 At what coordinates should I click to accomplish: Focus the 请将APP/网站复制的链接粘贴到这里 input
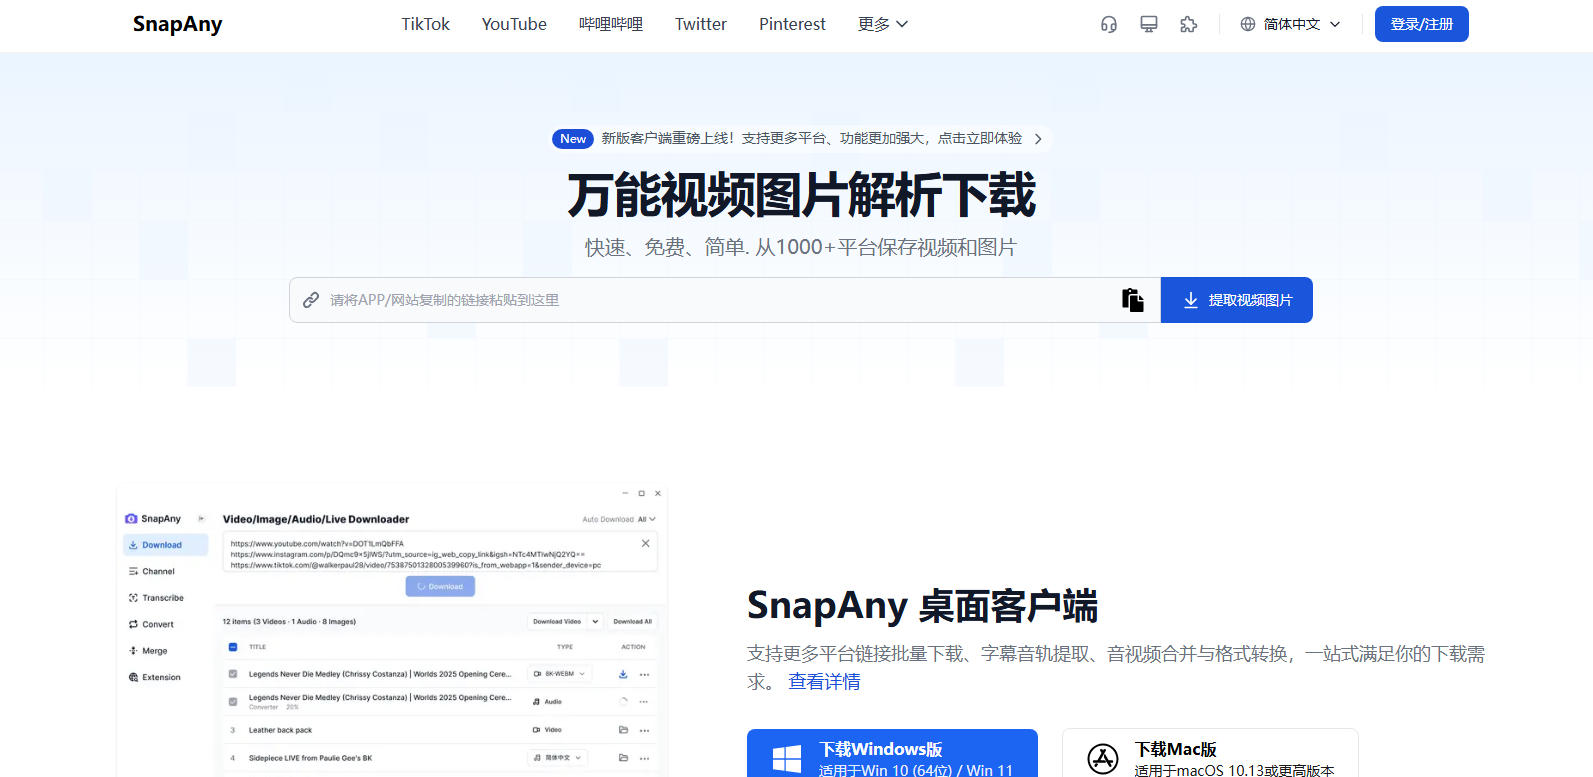[x=725, y=300]
